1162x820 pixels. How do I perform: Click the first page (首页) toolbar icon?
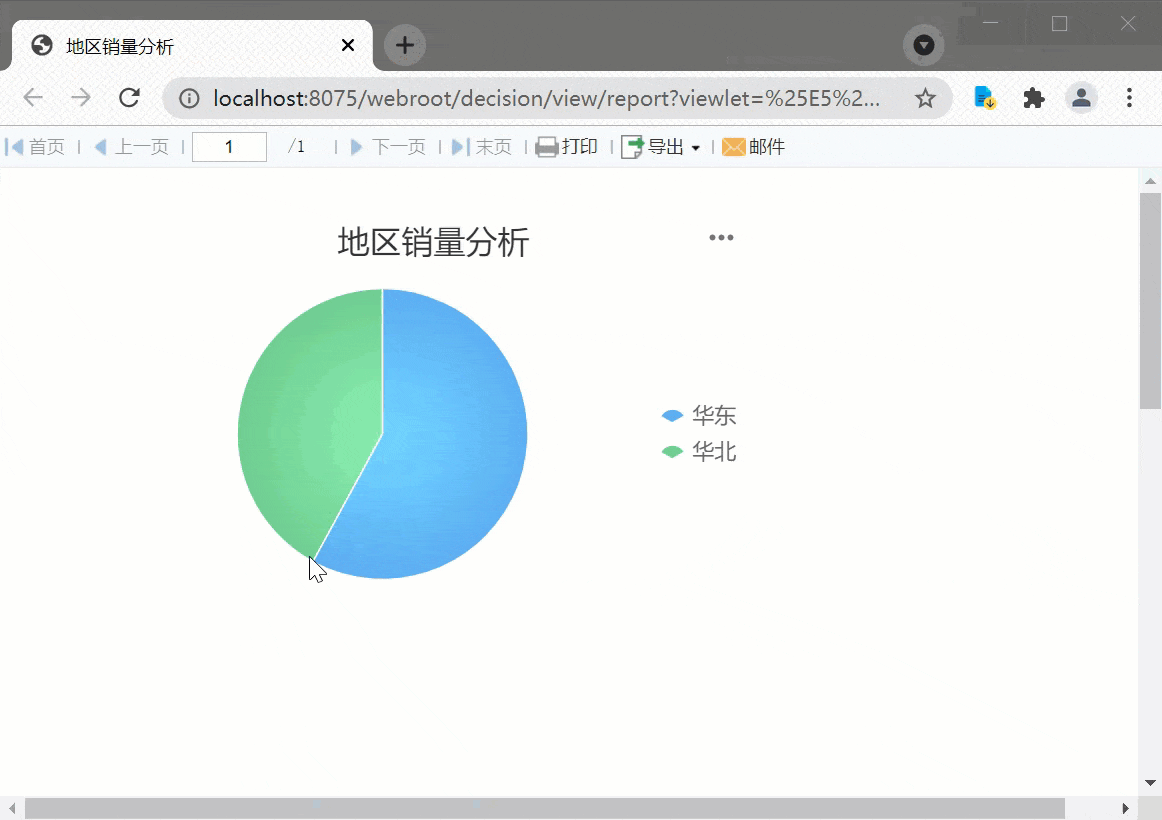coord(13,147)
